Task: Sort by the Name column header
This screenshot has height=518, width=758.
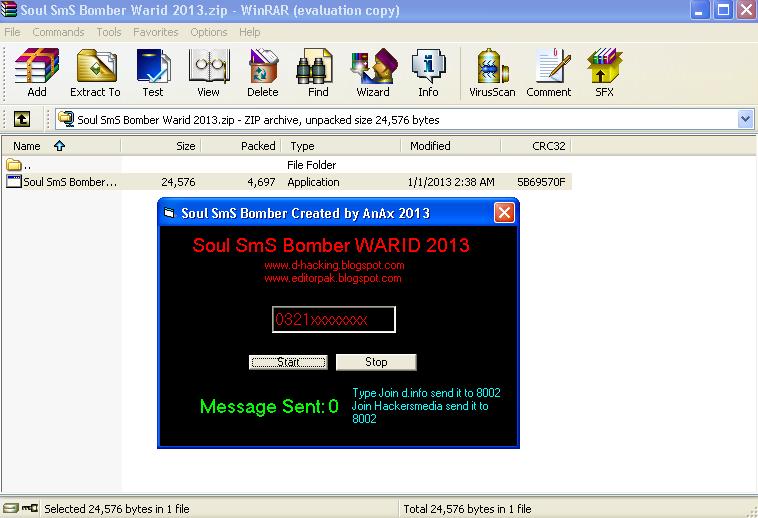Action: pos(61,146)
